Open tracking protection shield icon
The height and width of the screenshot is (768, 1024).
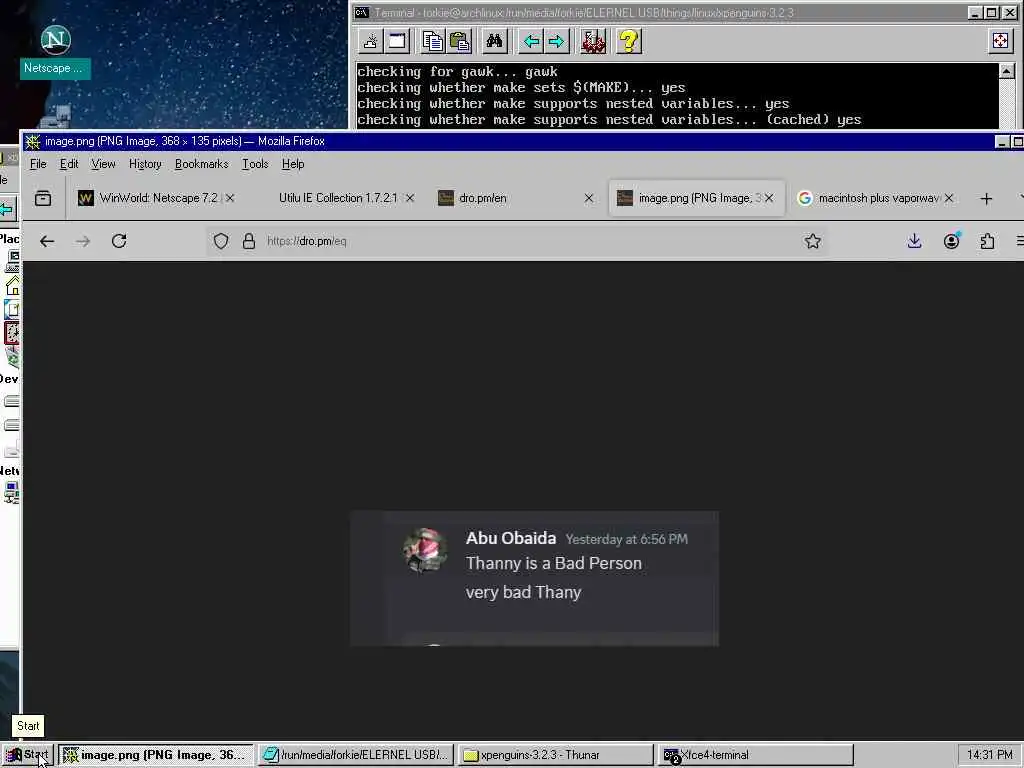click(x=221, y=242)
